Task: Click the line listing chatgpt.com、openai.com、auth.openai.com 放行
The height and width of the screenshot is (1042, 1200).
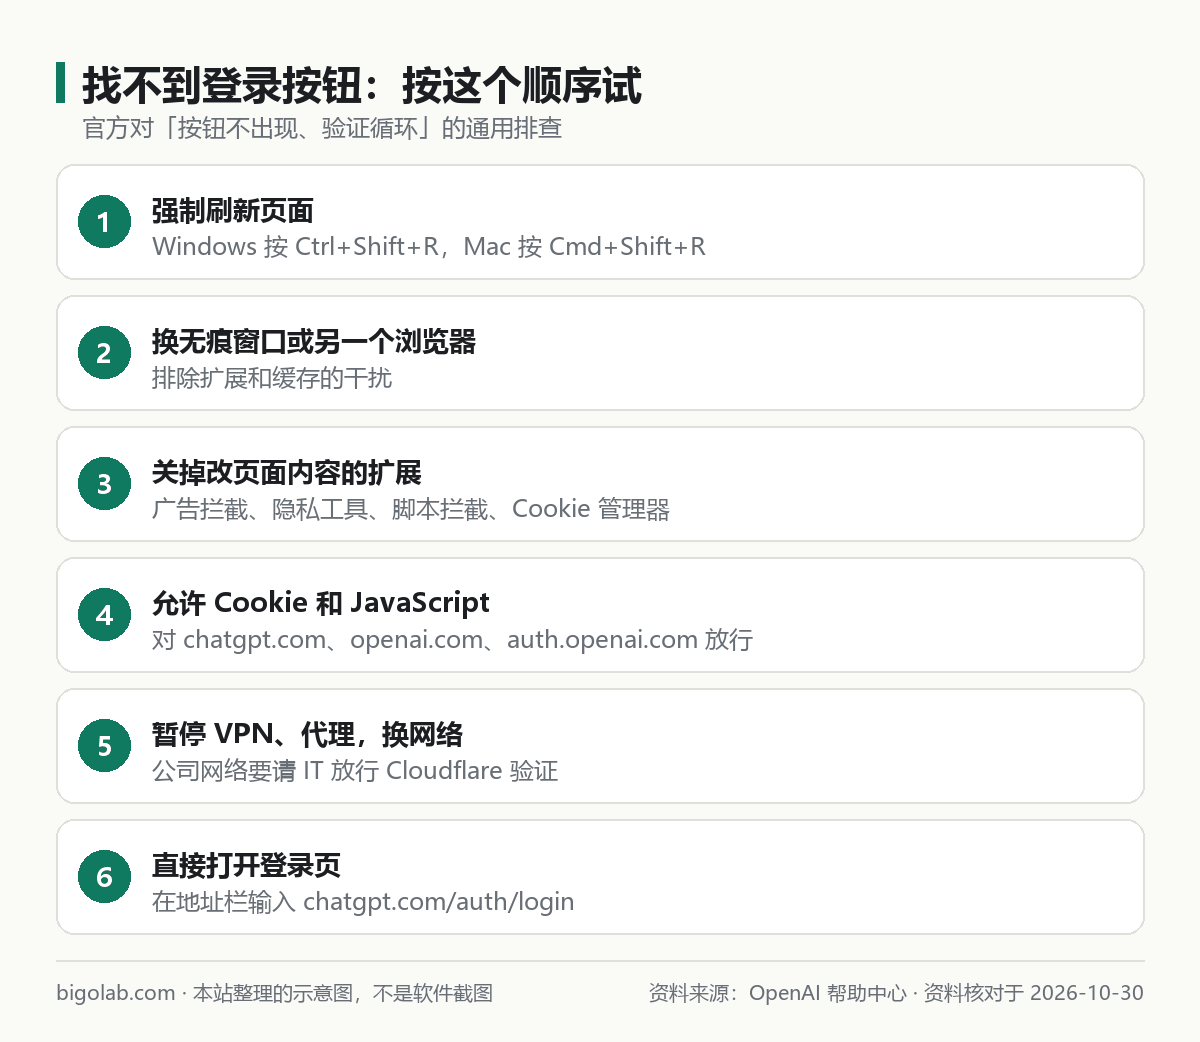Action: click(x=453, y=640)
